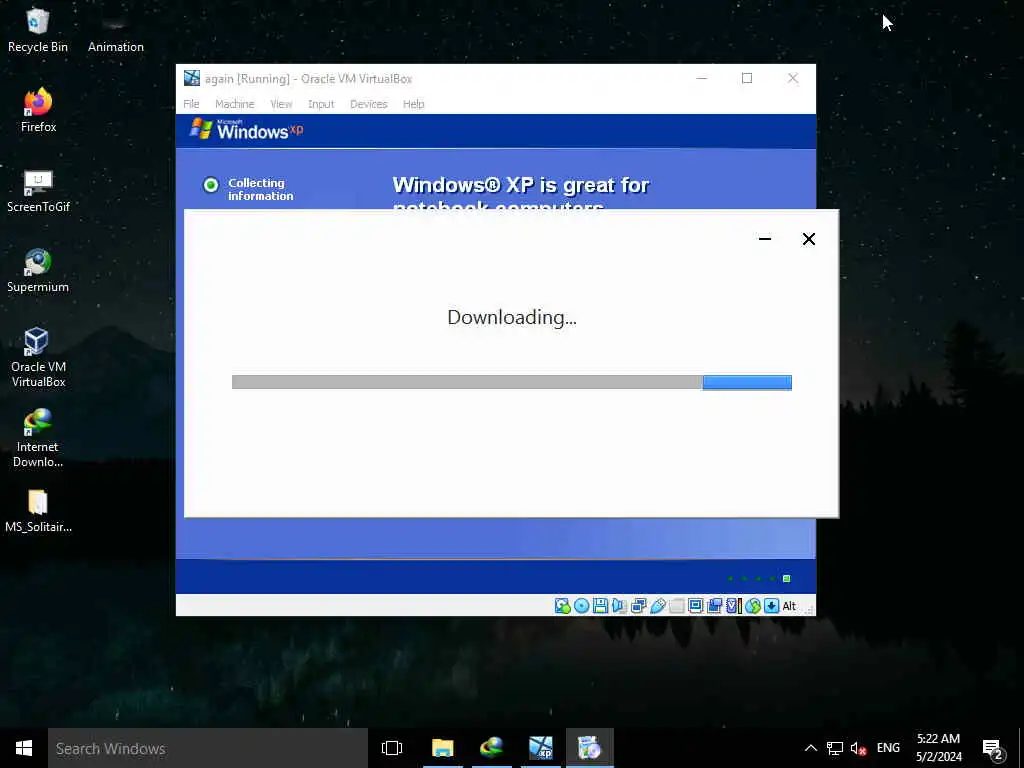The image size is (1024, 768).
Task: Open the Input menu in VirtualBox
Action: pos(321,104)
